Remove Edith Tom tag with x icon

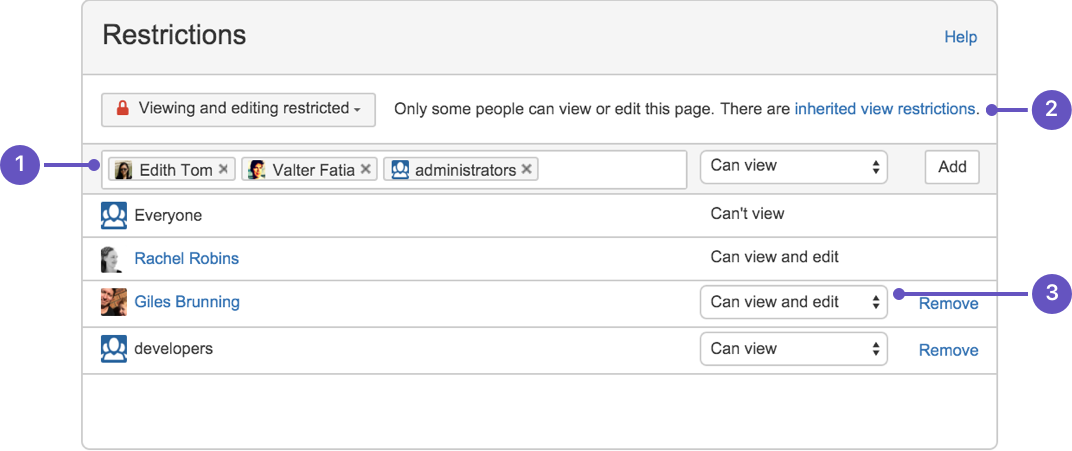[223, 169]
